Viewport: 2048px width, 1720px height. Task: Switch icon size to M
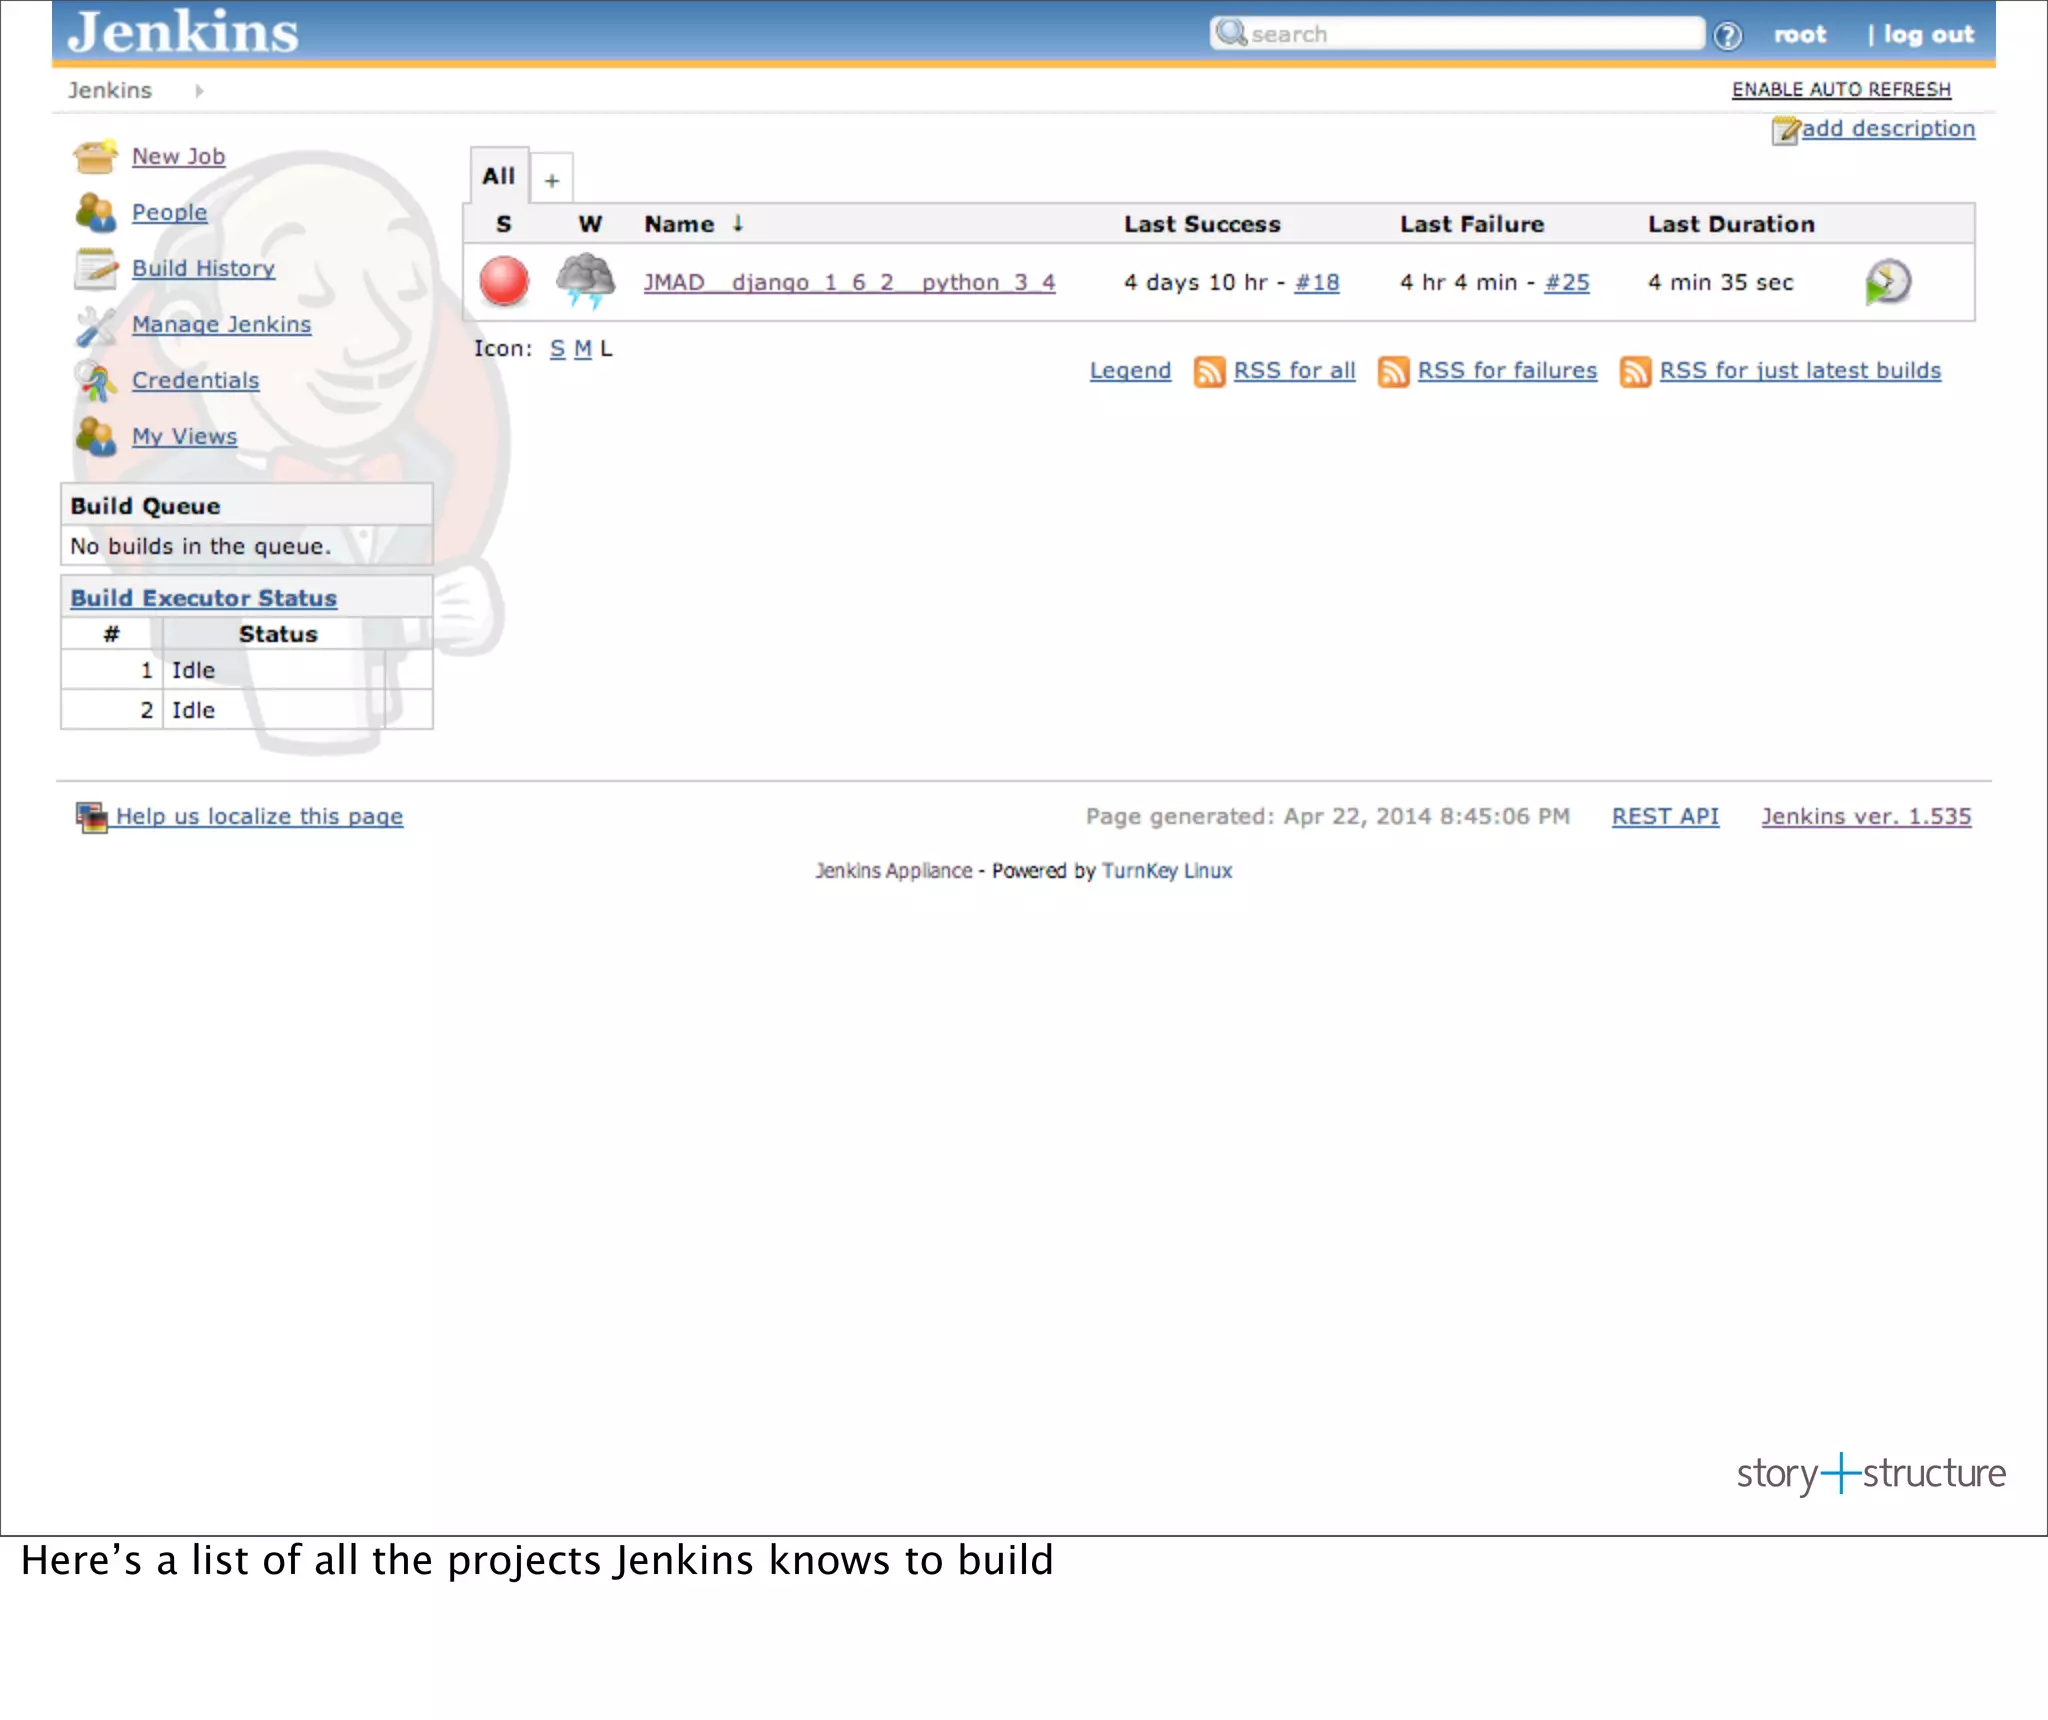583,349
